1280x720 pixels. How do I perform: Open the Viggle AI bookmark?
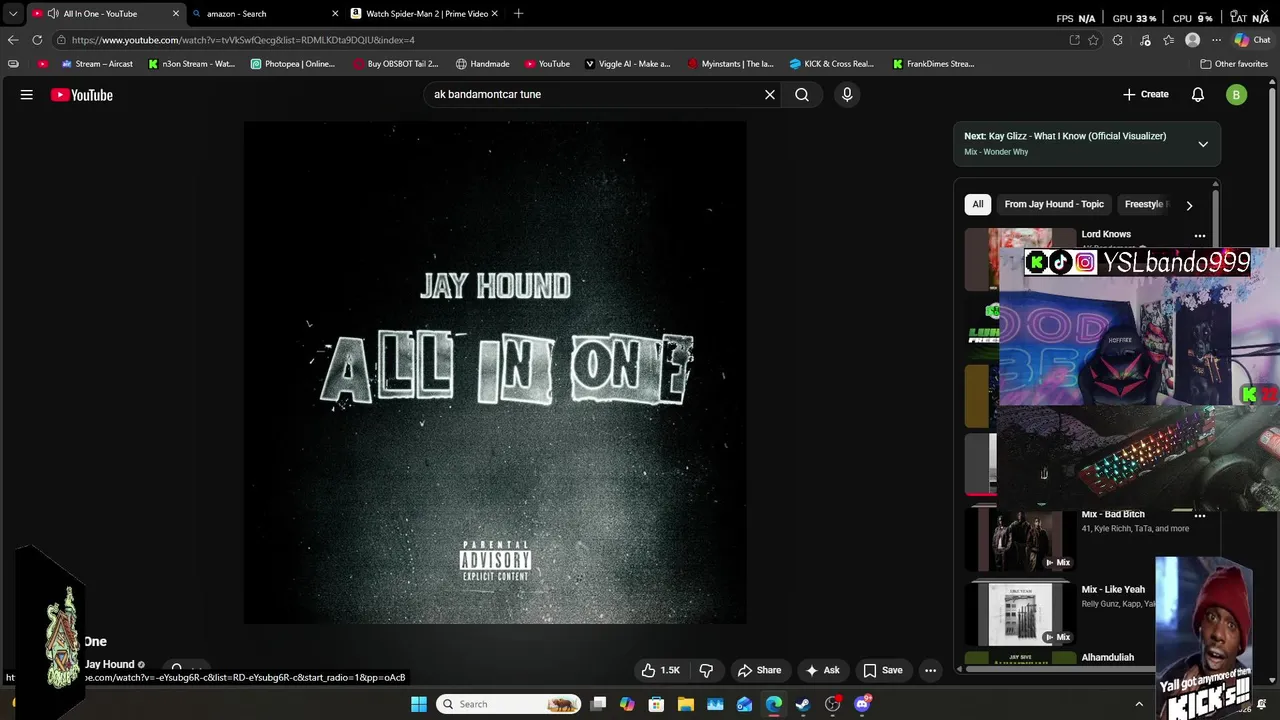point(627,64)
